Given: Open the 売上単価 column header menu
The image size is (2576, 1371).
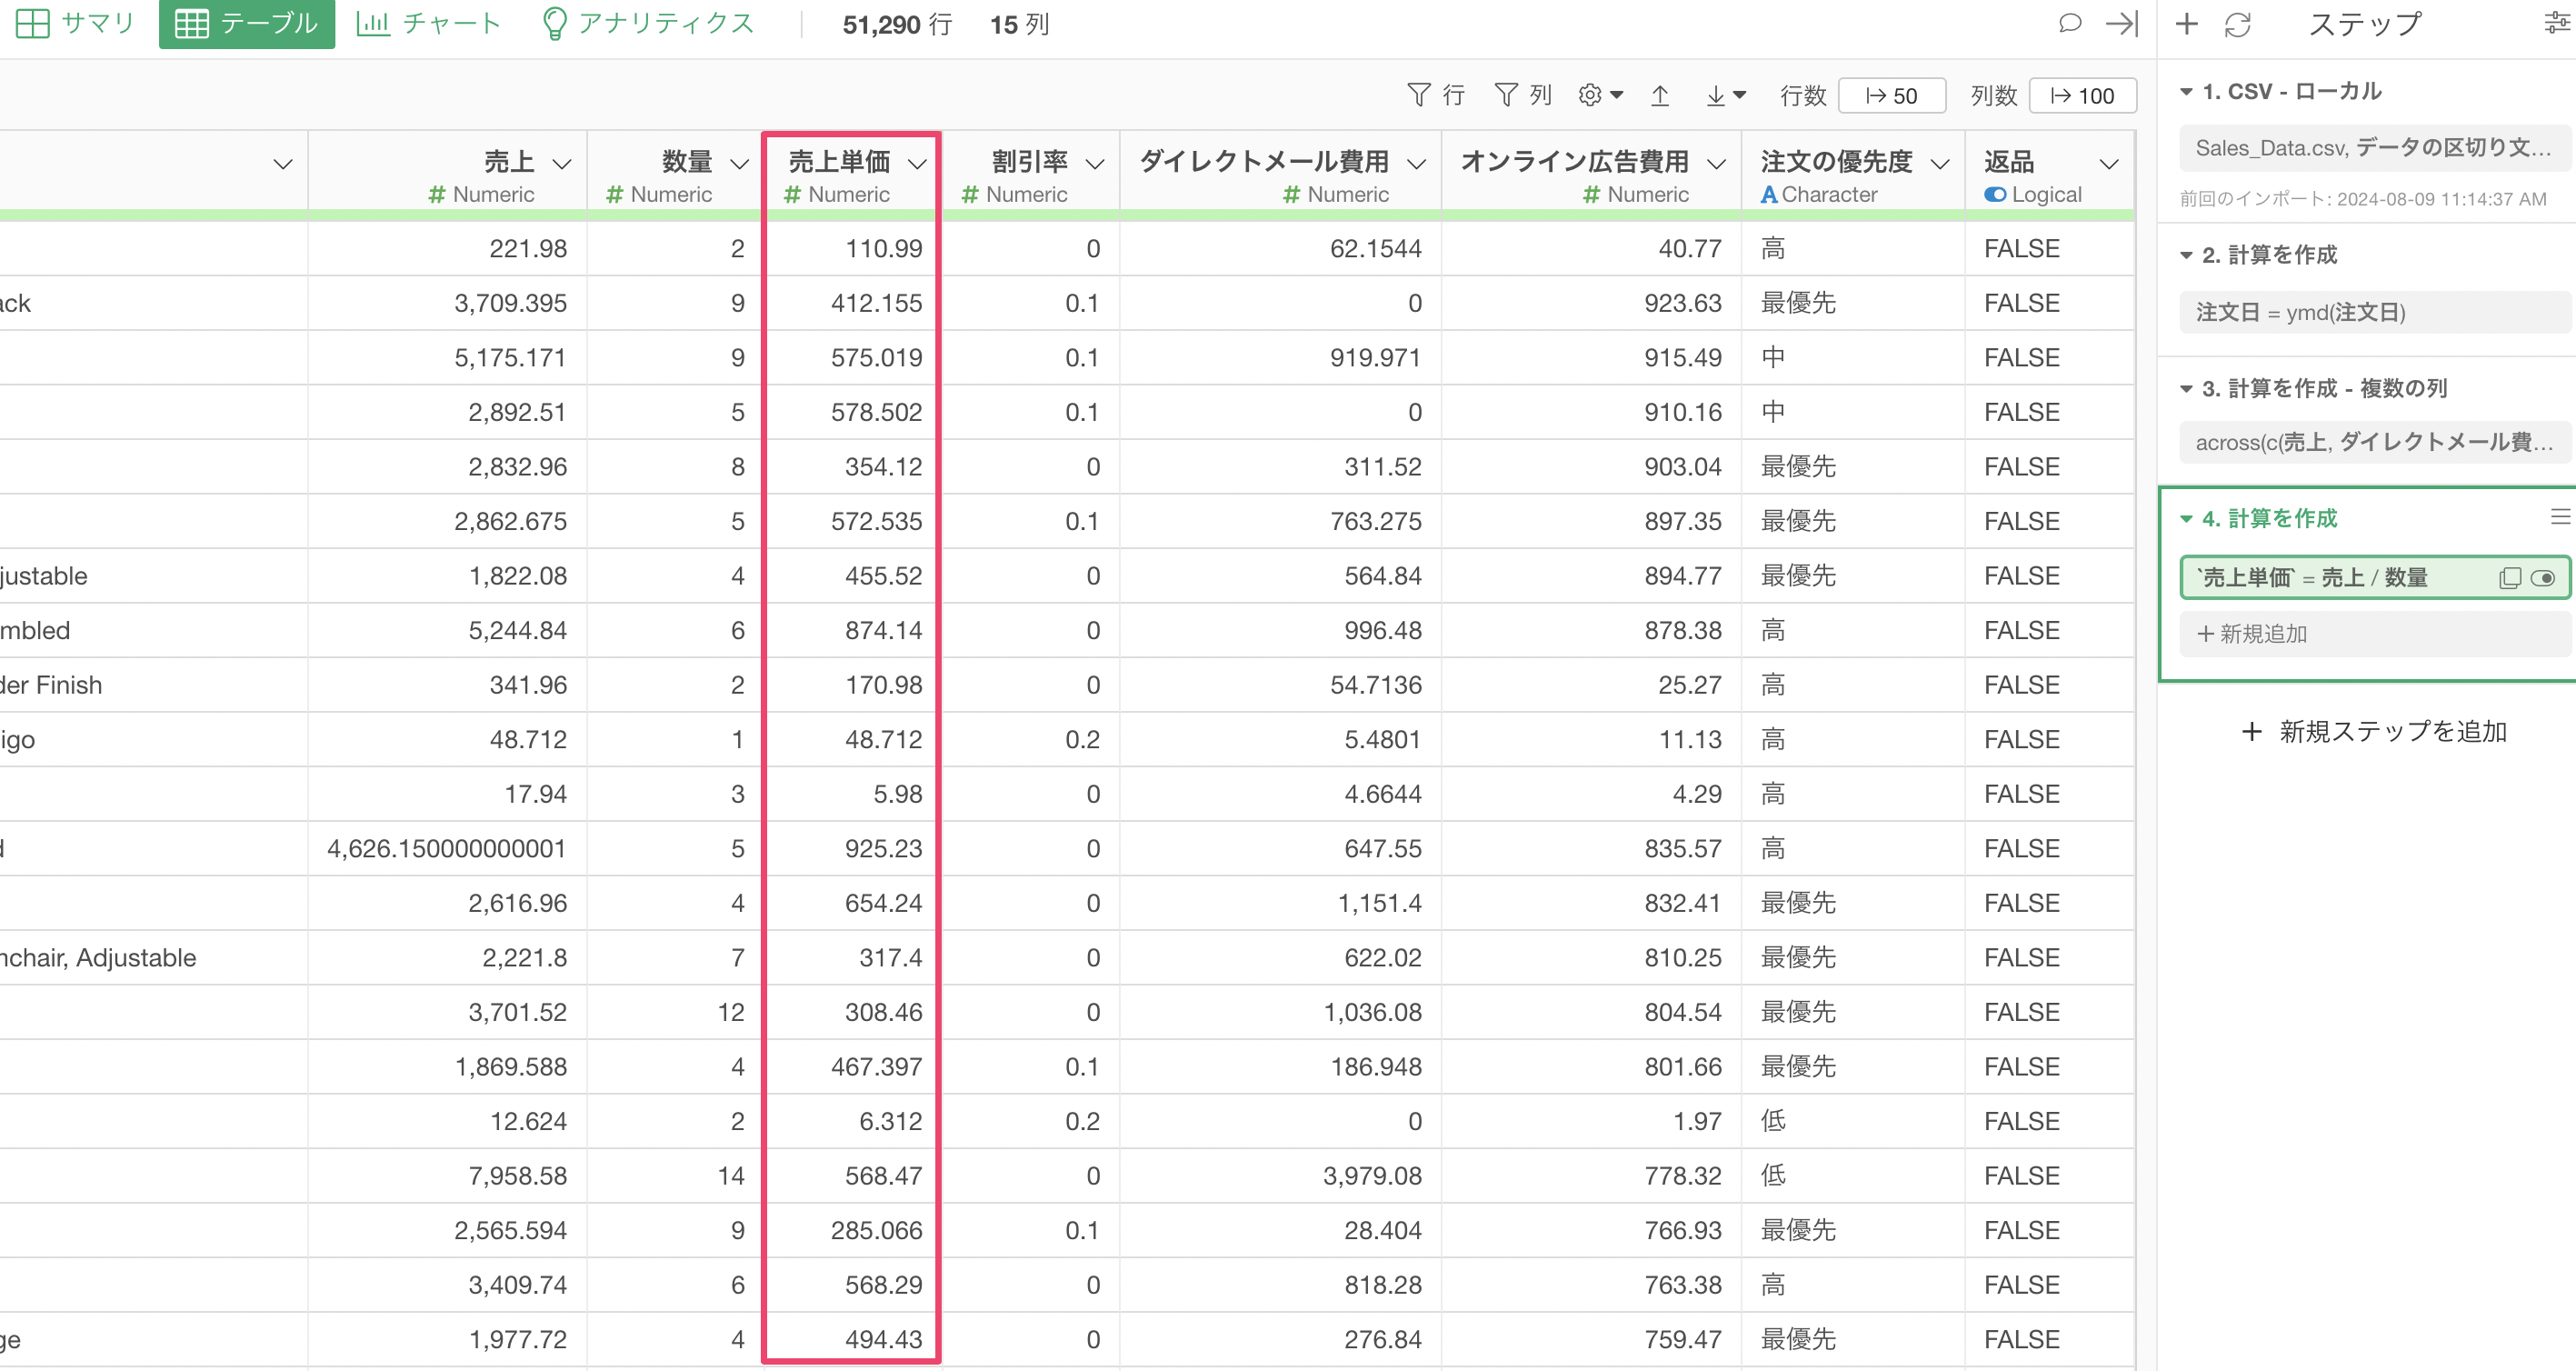Looking at the screenshot, I should [917, 163].
